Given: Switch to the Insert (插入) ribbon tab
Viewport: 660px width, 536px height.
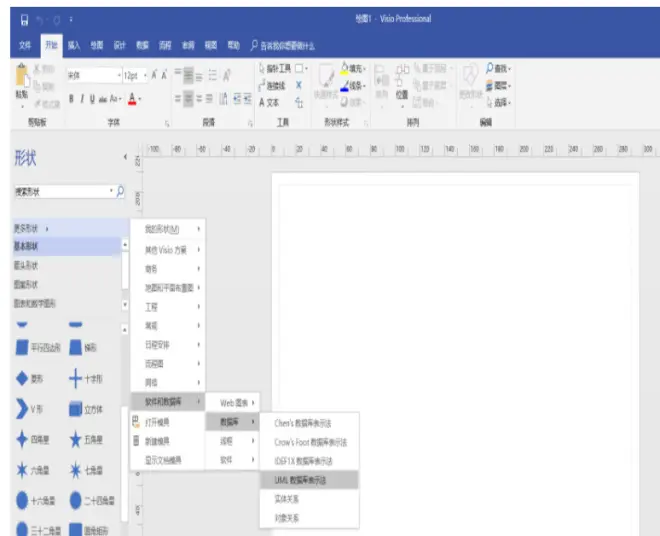Looking at the screenshot, I should (73, 45).
